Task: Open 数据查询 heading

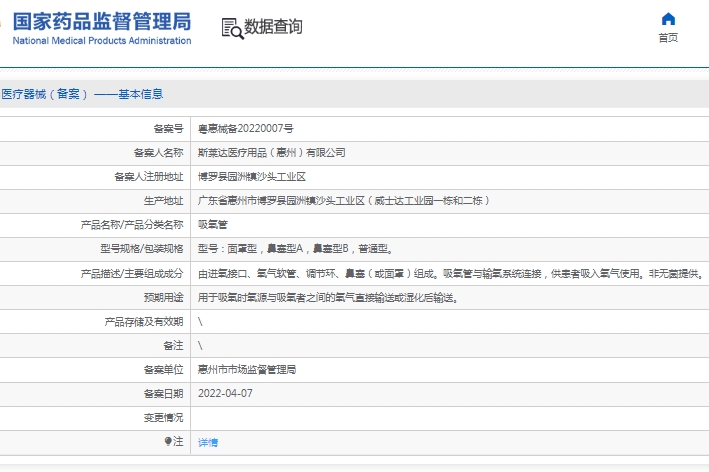Action: pos(273,27)
